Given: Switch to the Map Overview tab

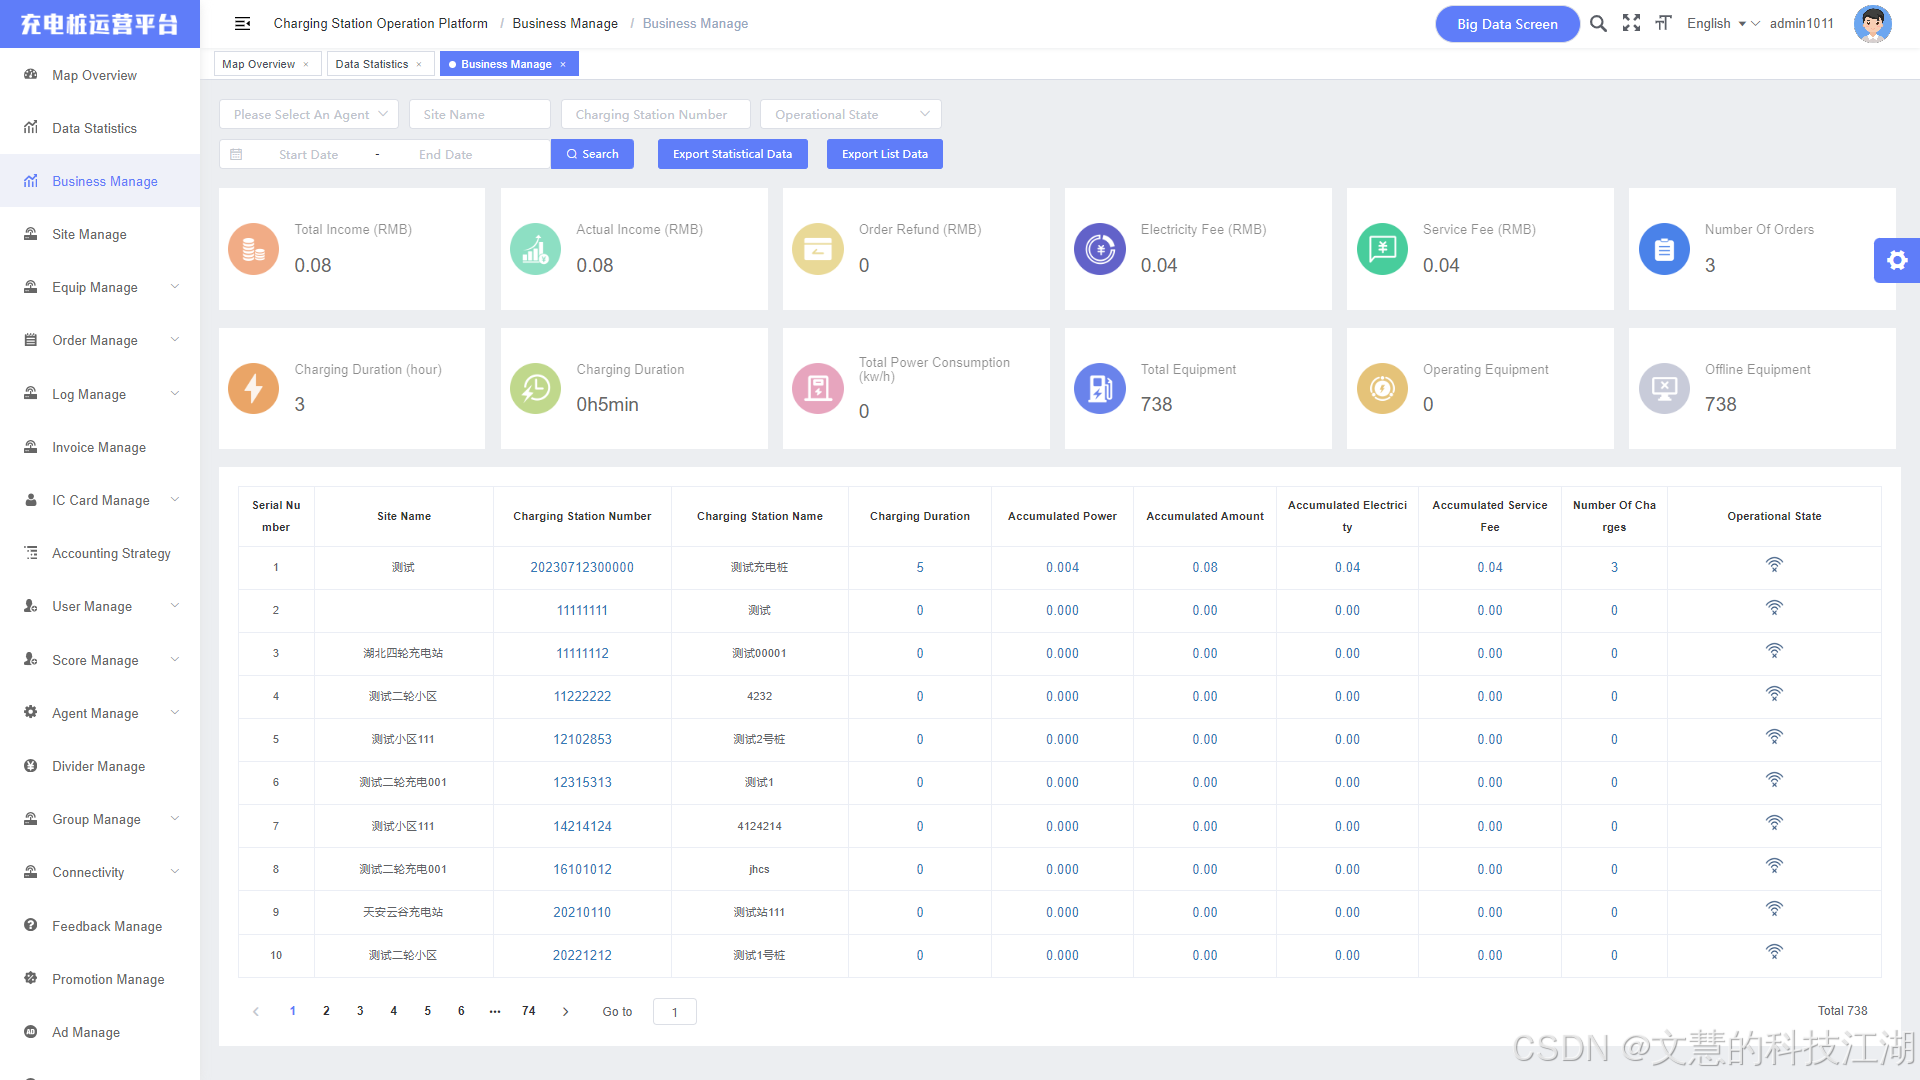Looking at the screenshot, I should pos(258,64).
